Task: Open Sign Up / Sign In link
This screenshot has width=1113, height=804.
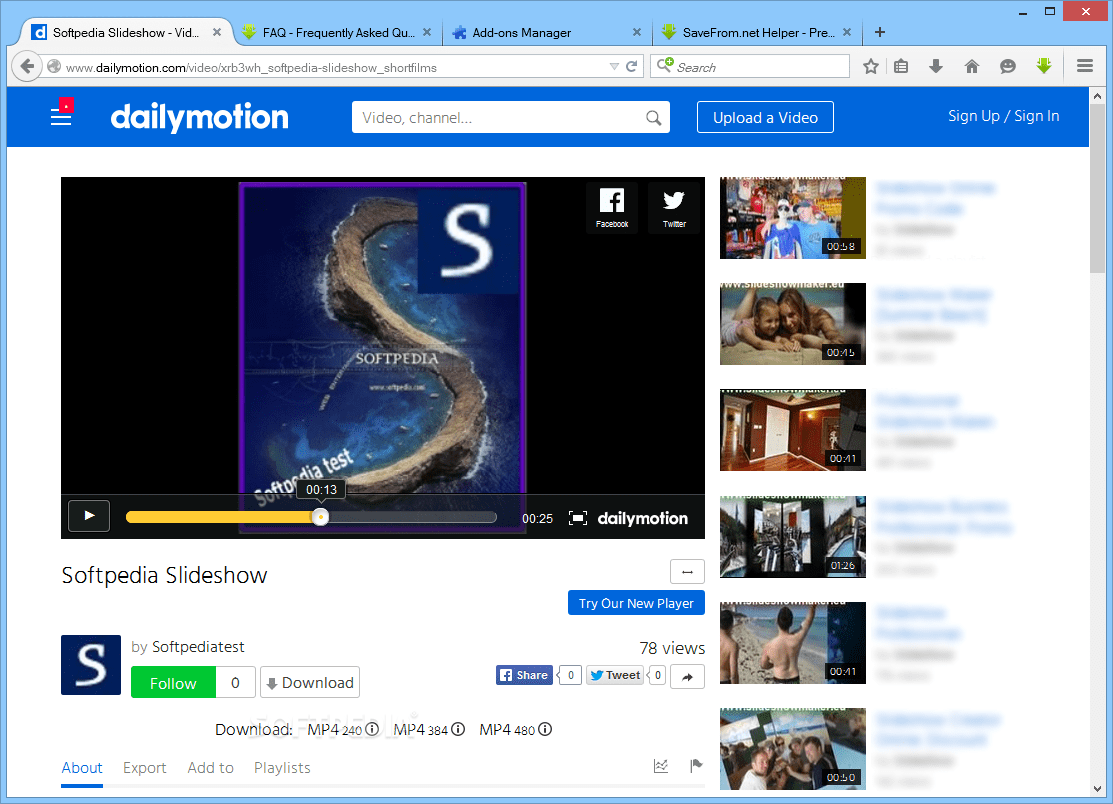Action: pos(1004,116)
